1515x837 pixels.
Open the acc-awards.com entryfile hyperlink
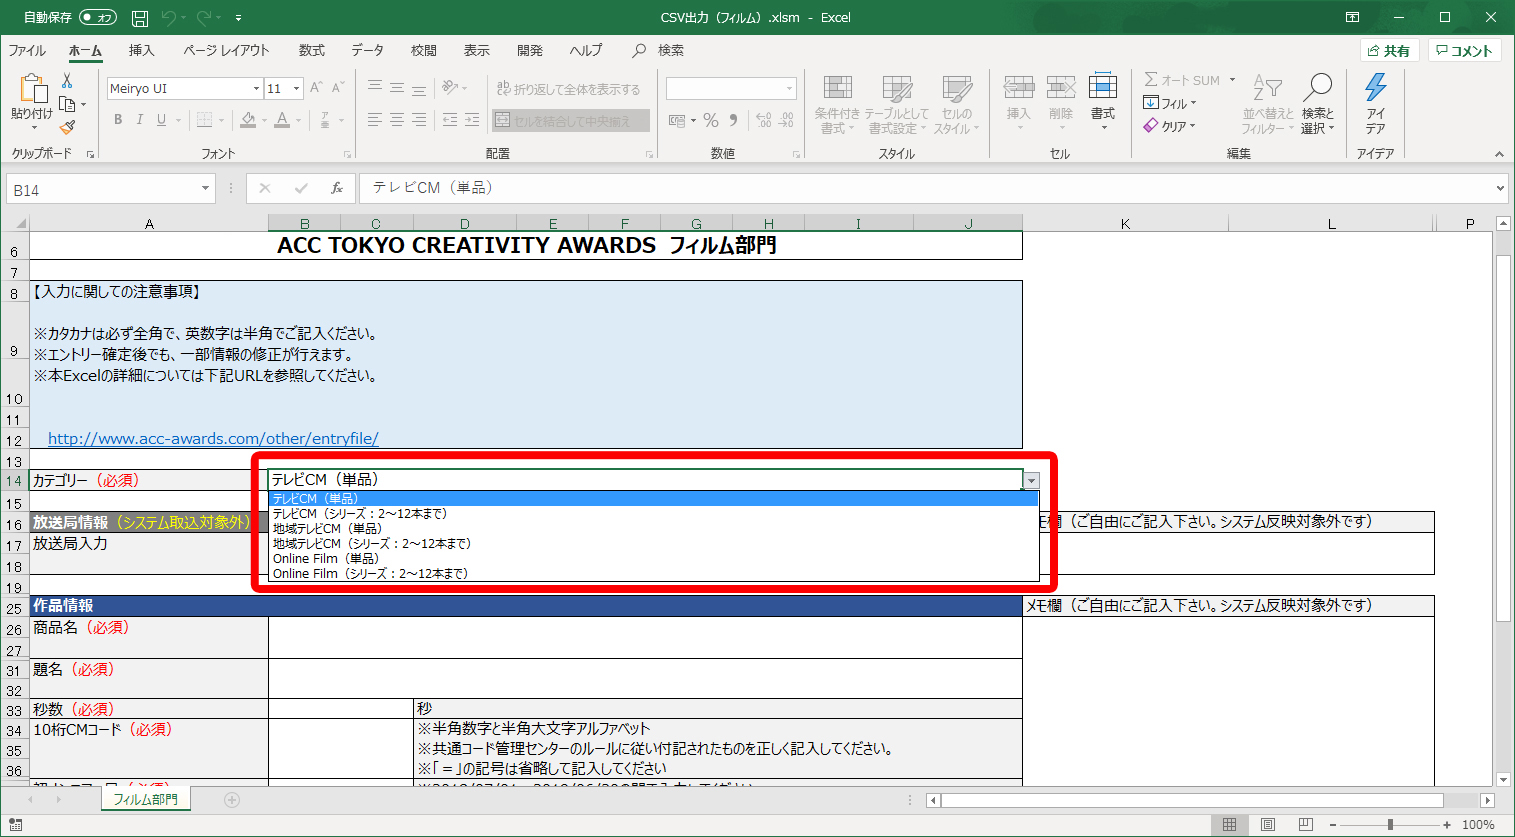tap(213, 438)
